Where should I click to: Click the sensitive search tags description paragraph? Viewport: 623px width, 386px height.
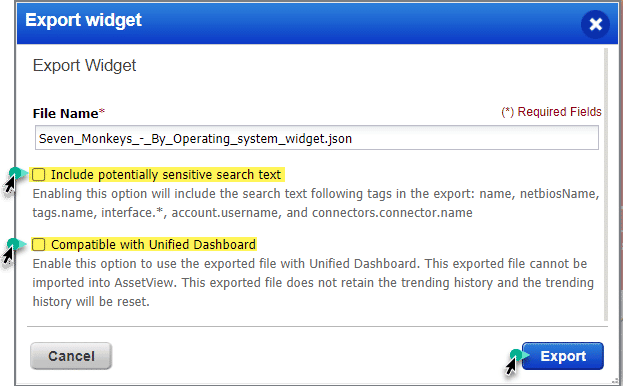coord(316,203)
